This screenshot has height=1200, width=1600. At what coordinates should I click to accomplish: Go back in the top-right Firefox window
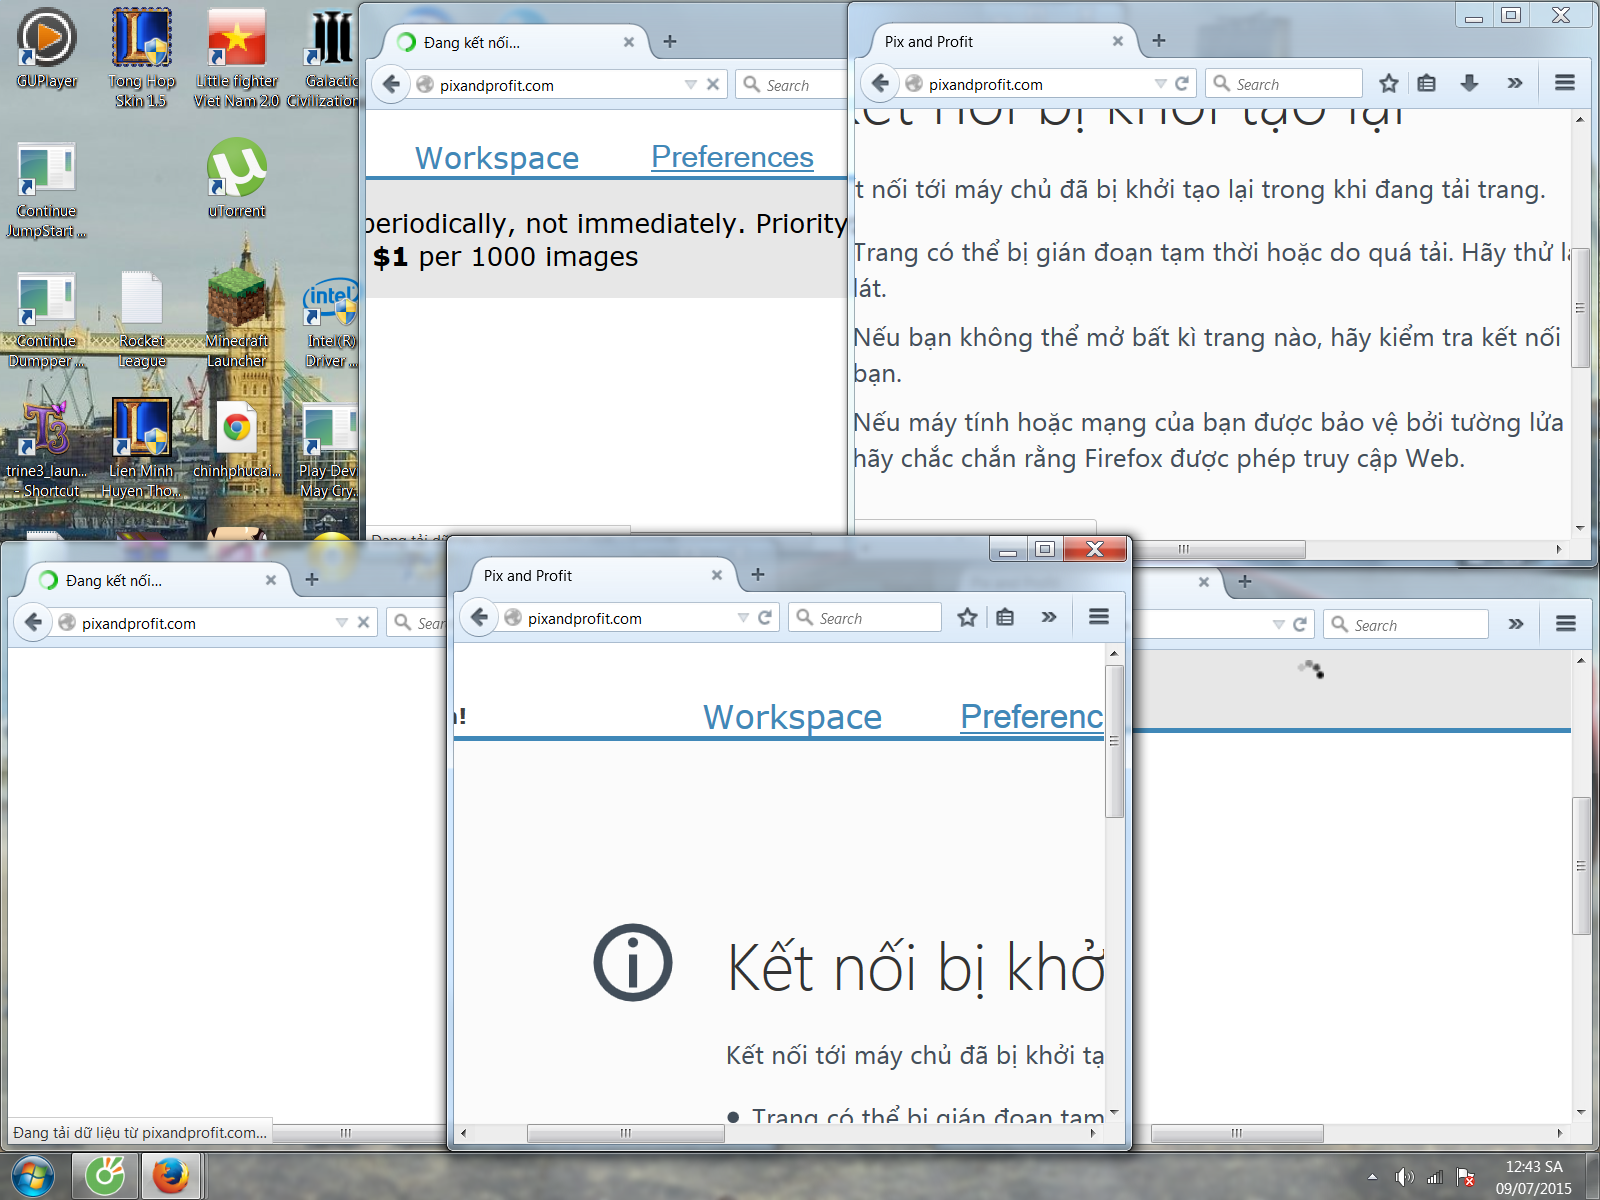(x=880, y=83)
